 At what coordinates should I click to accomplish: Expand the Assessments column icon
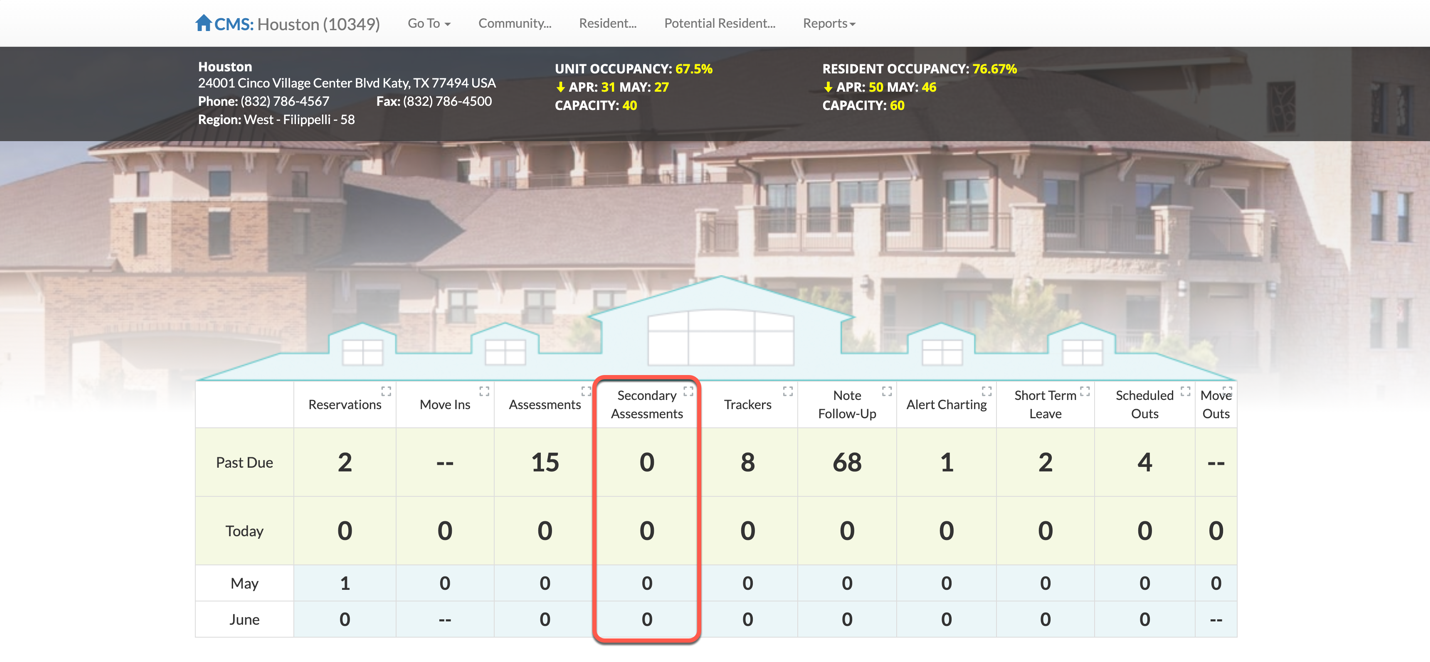pos(586,391)
